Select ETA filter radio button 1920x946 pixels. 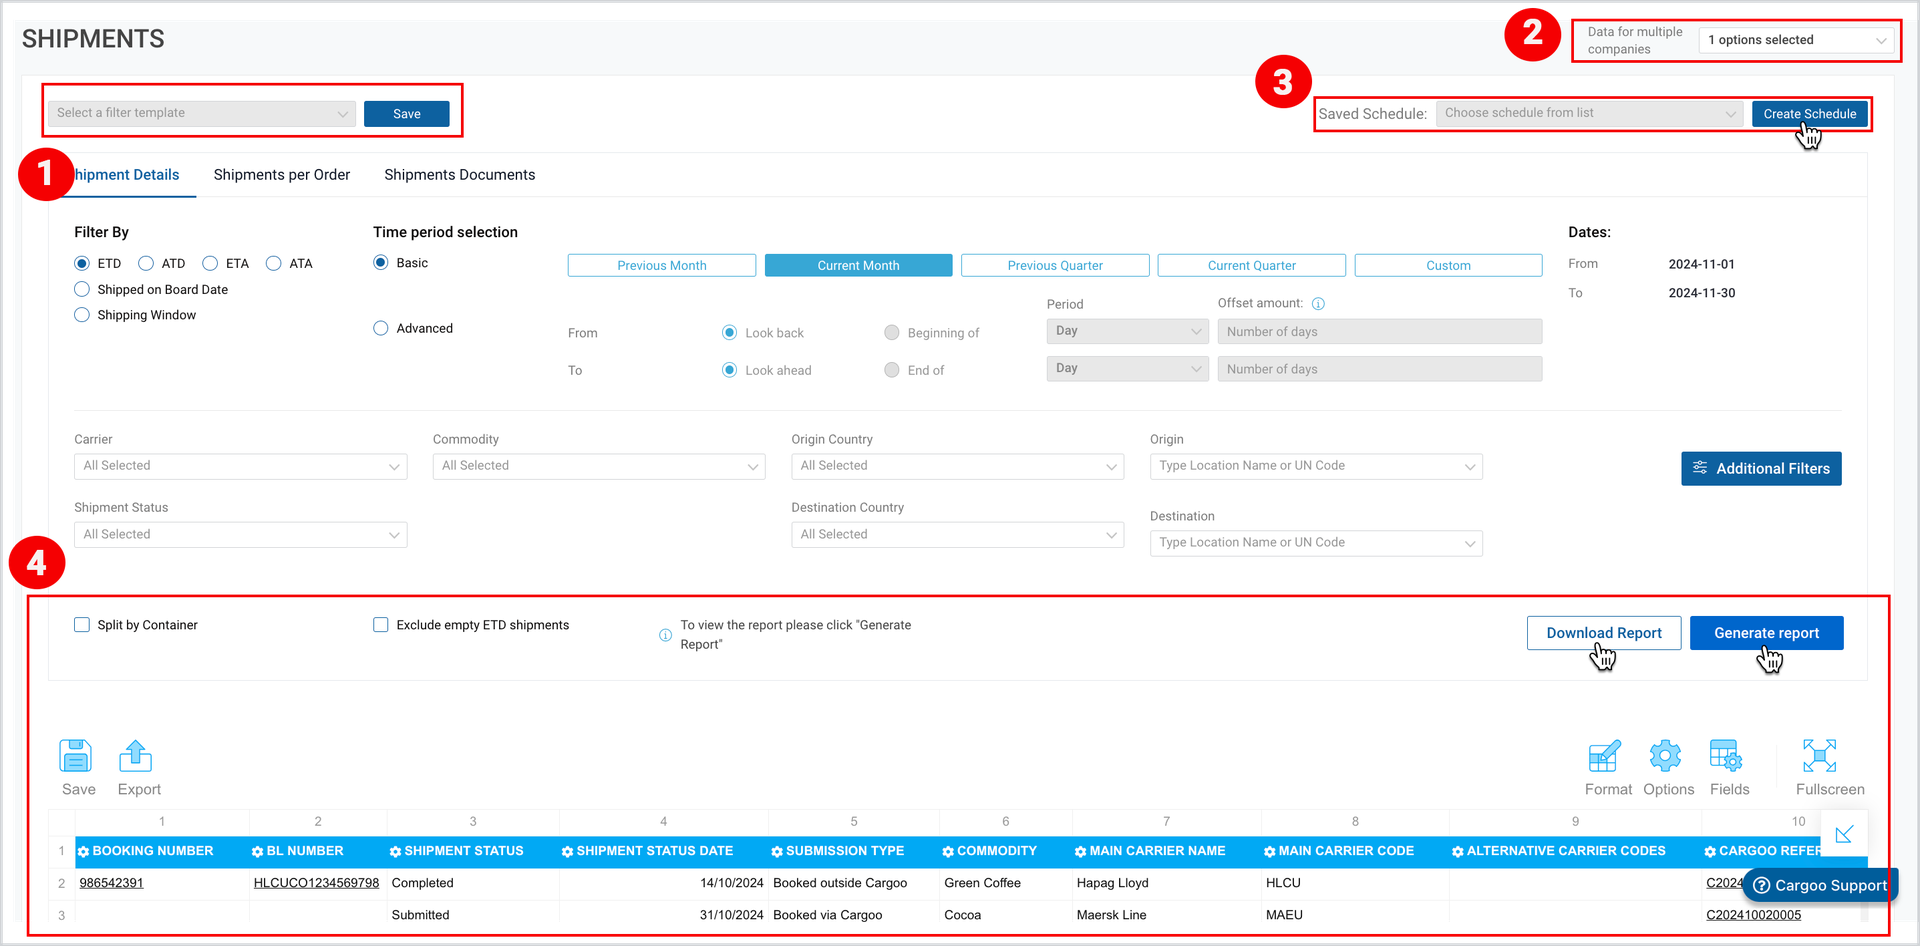pos(210,263)
